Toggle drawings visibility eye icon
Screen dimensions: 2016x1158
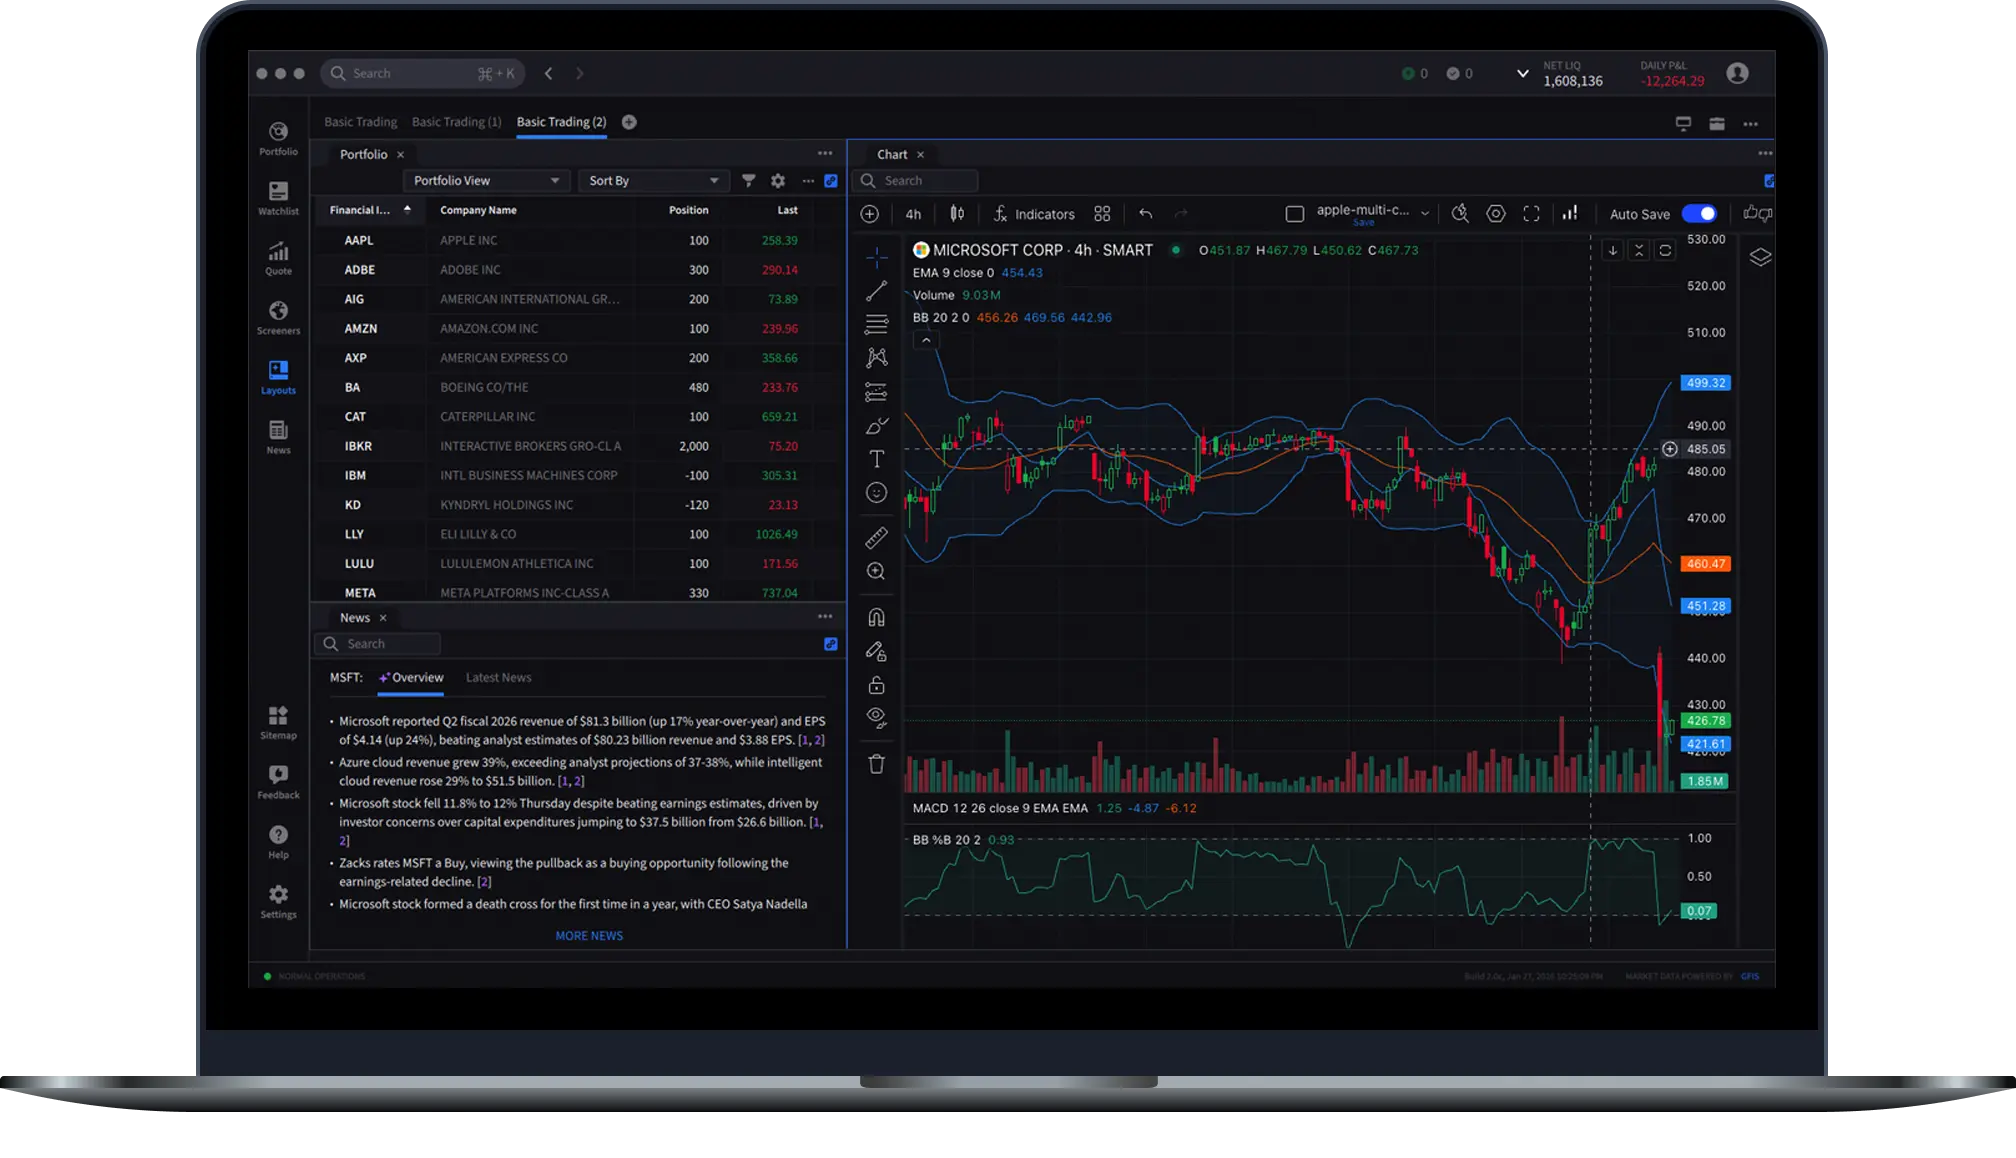click(876, 717)
